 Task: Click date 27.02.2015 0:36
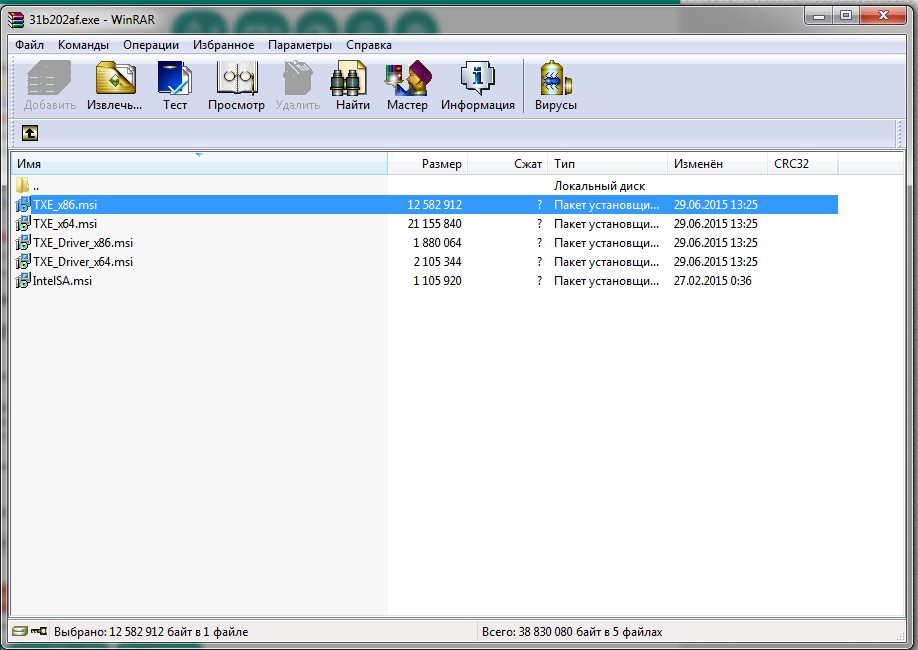(x=713, y=280)
